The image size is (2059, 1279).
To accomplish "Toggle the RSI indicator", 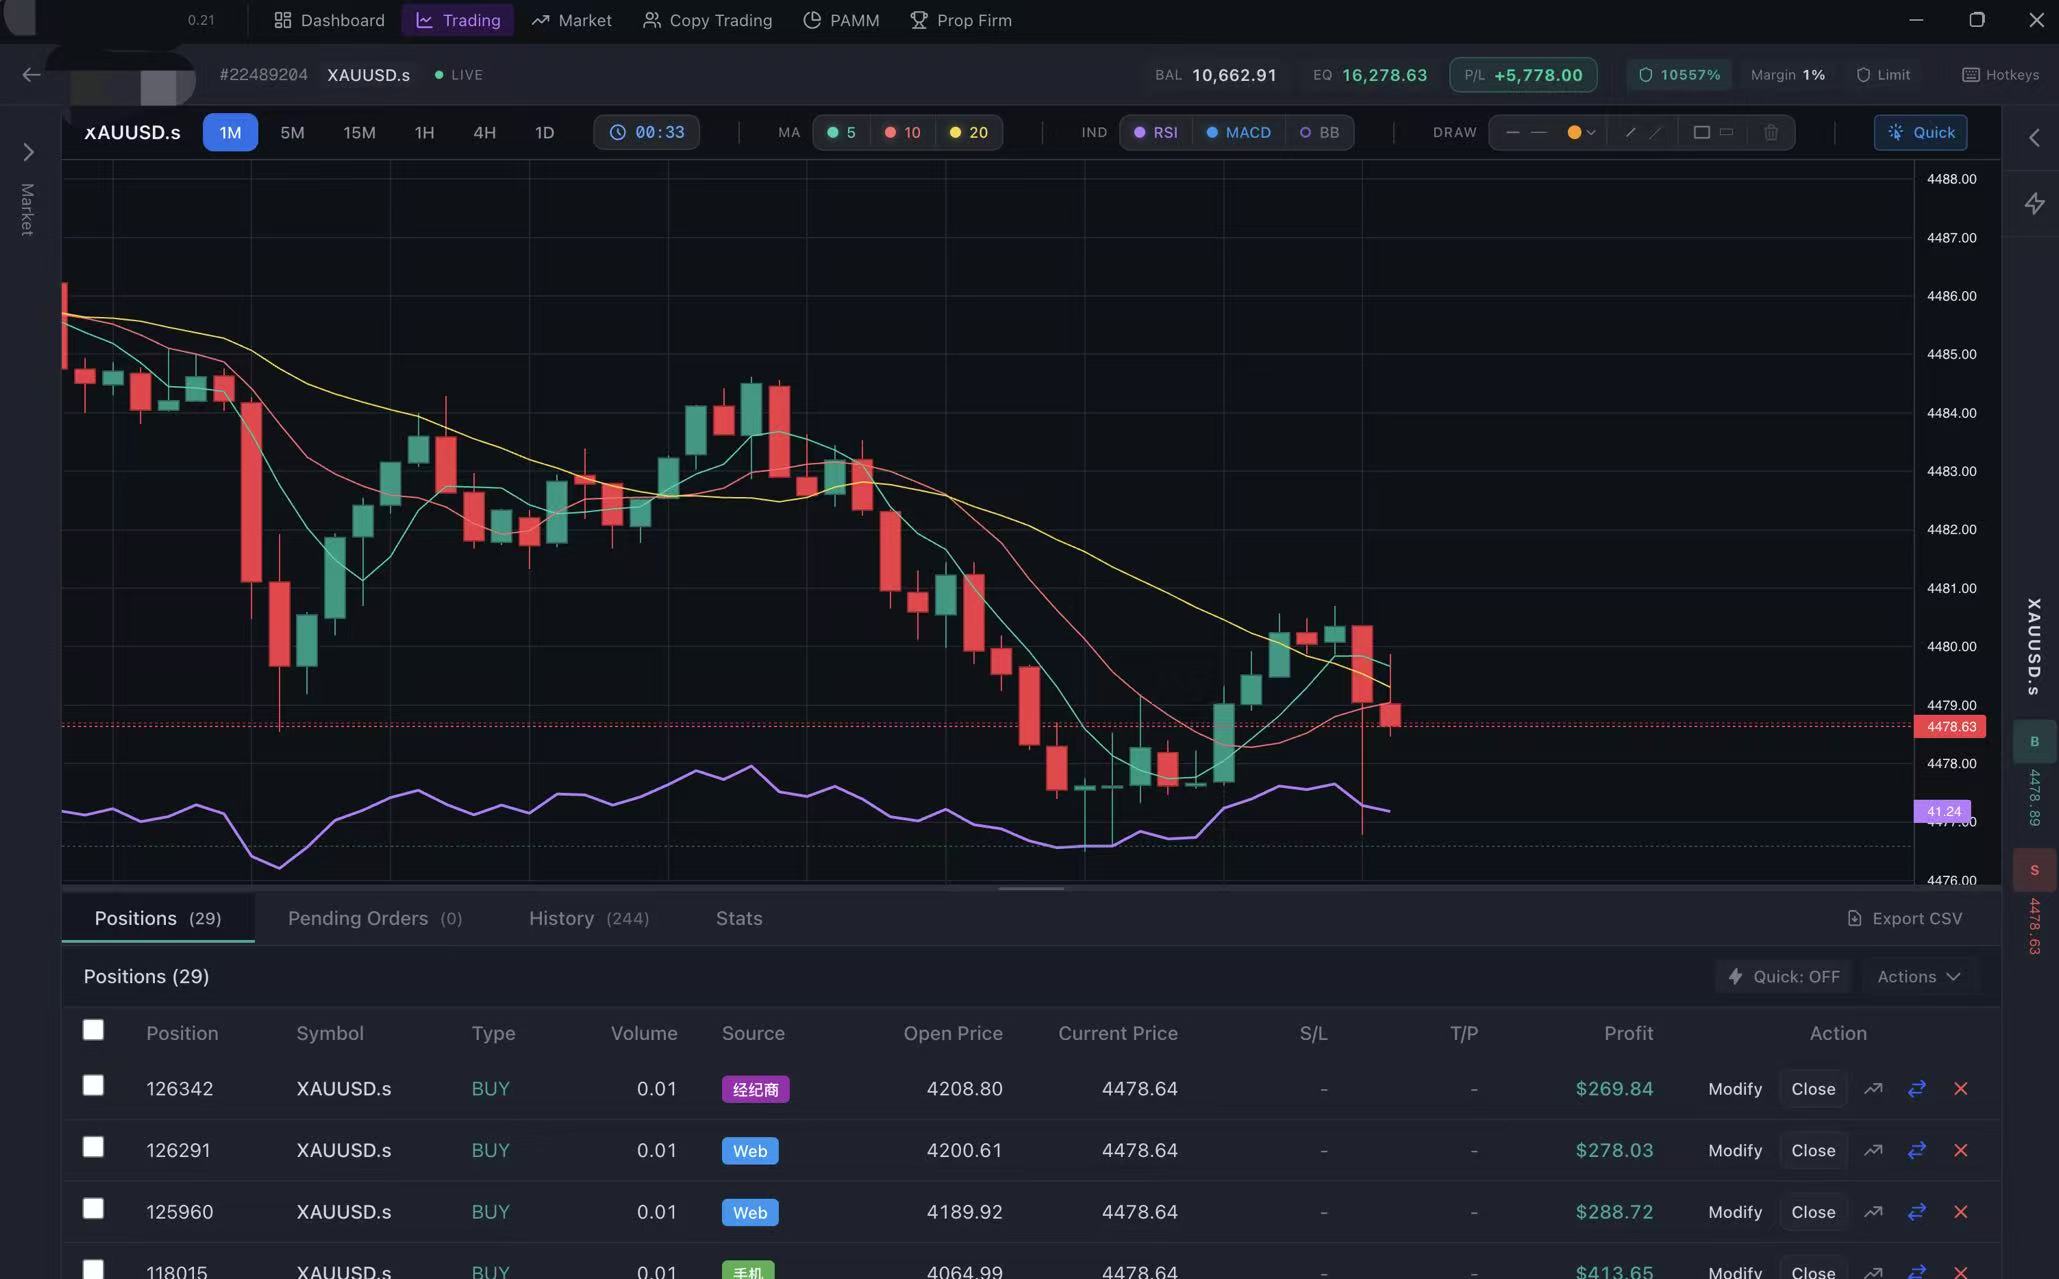I will click(1155, 132).
